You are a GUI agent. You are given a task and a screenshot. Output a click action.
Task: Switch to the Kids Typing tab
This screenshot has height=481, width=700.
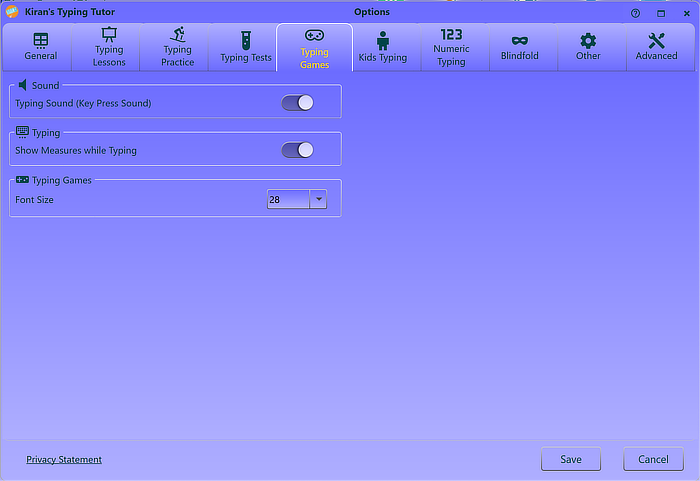[387, 47]
